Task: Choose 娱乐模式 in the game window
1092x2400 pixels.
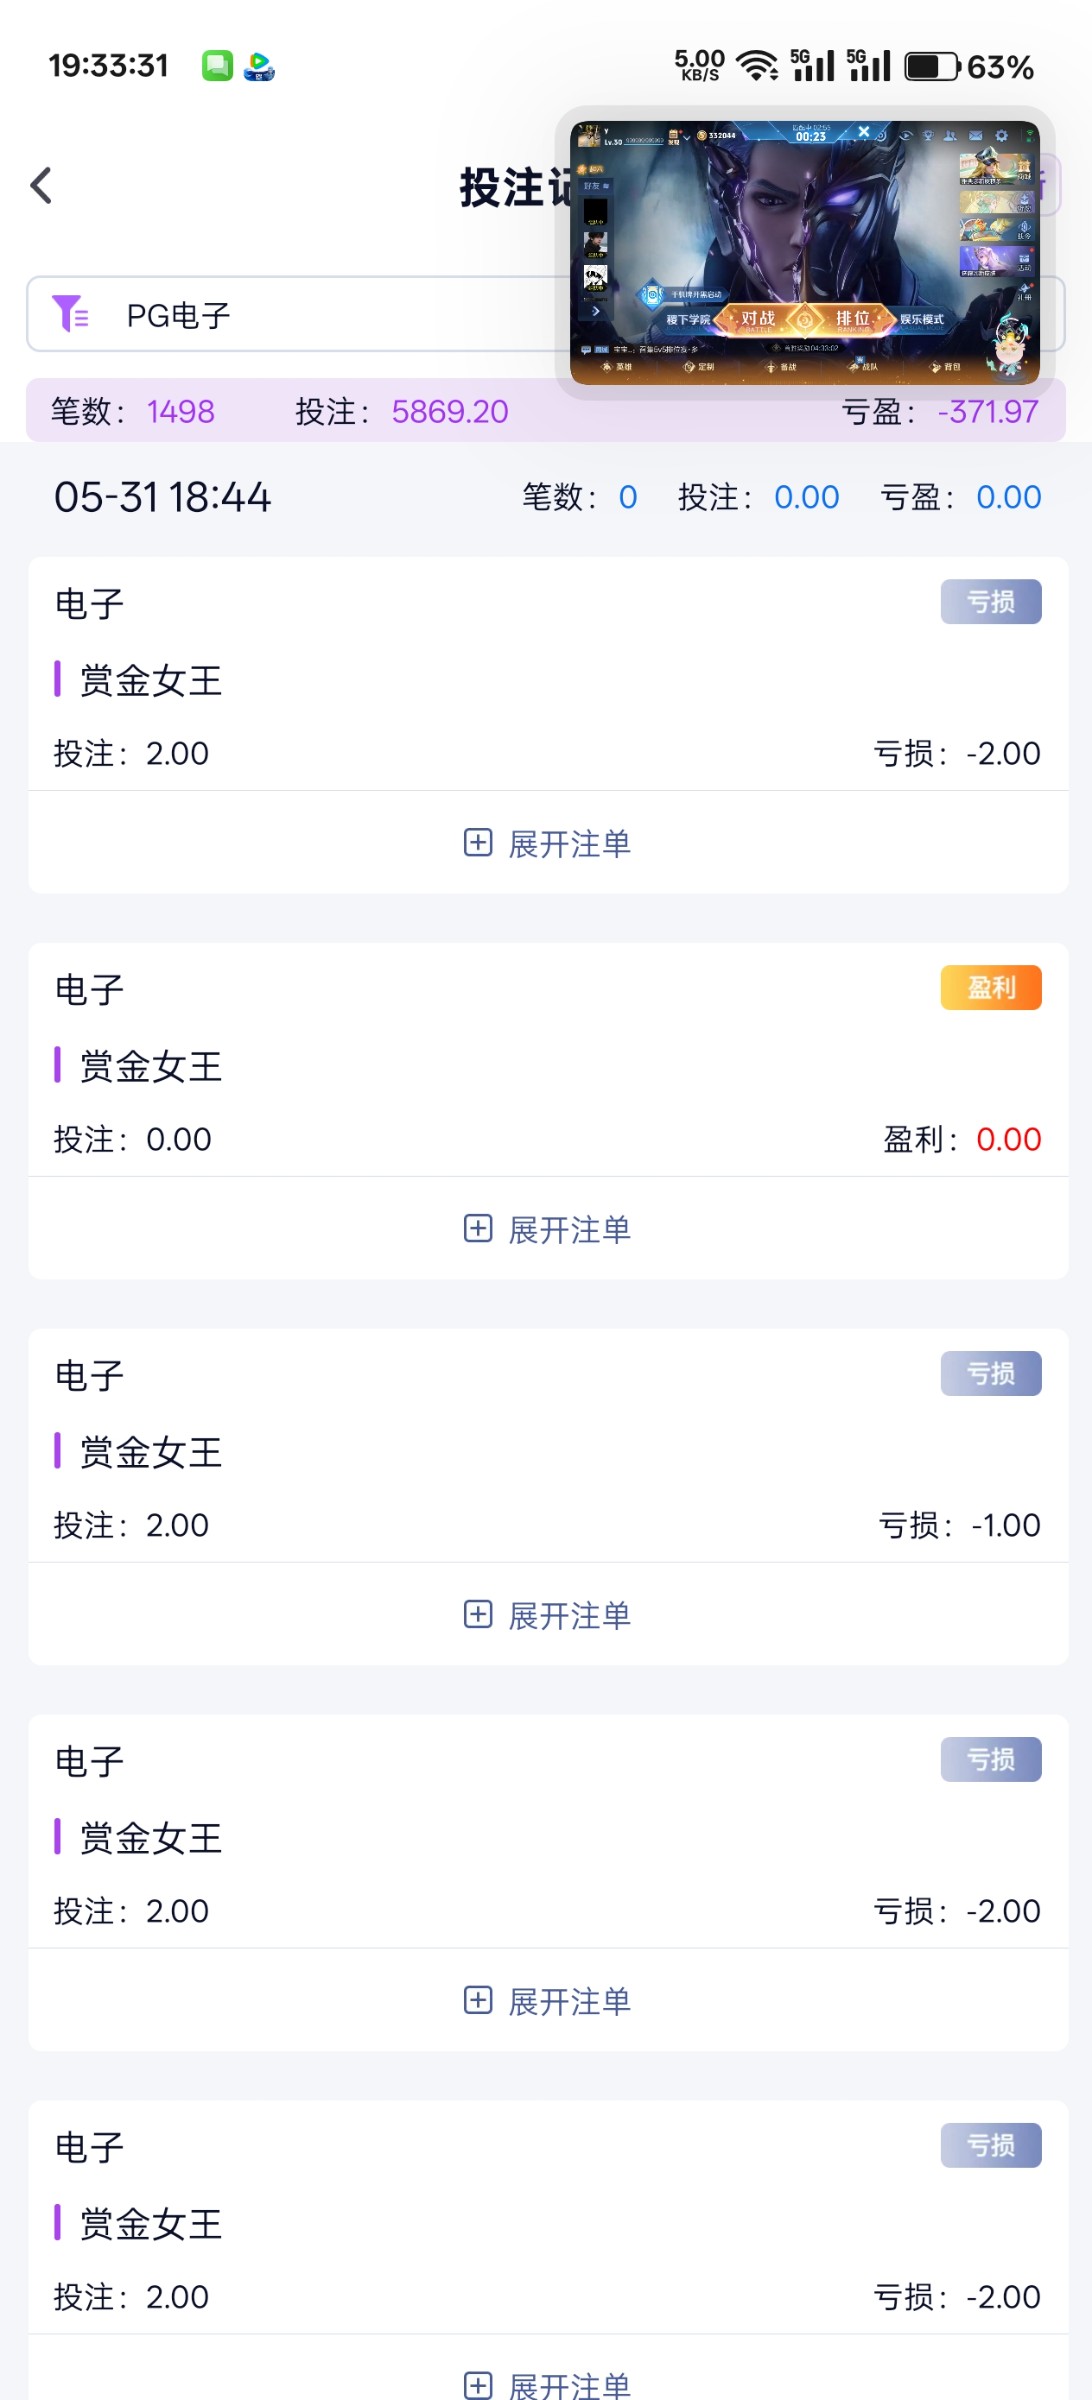Action: click(x=921, y=320)
